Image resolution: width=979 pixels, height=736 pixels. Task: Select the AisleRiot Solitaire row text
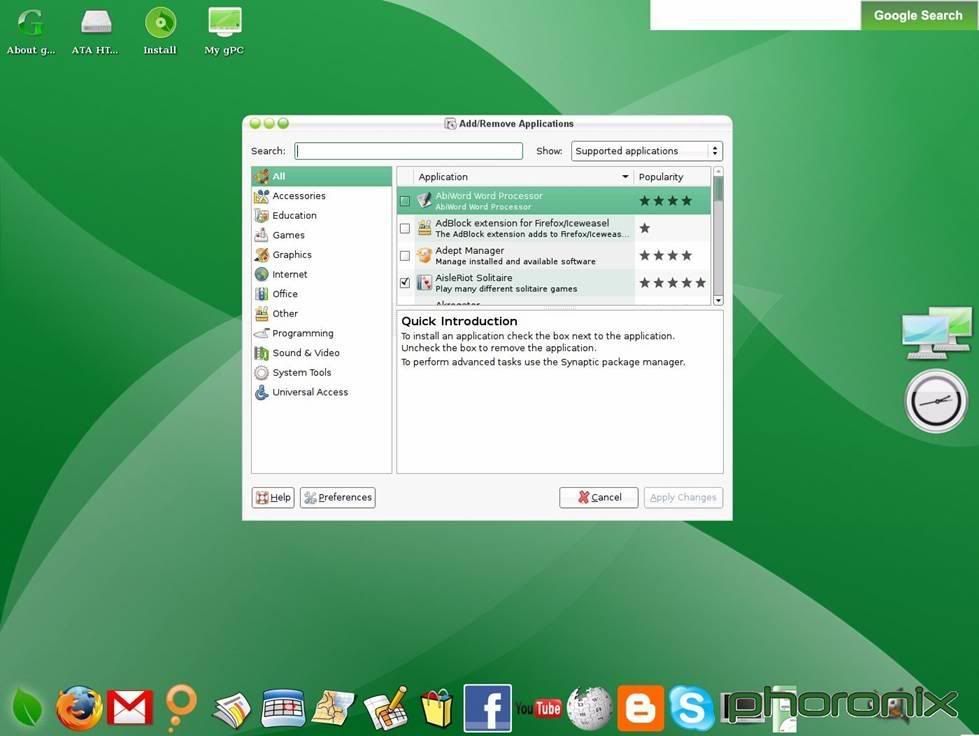(506, 283)
